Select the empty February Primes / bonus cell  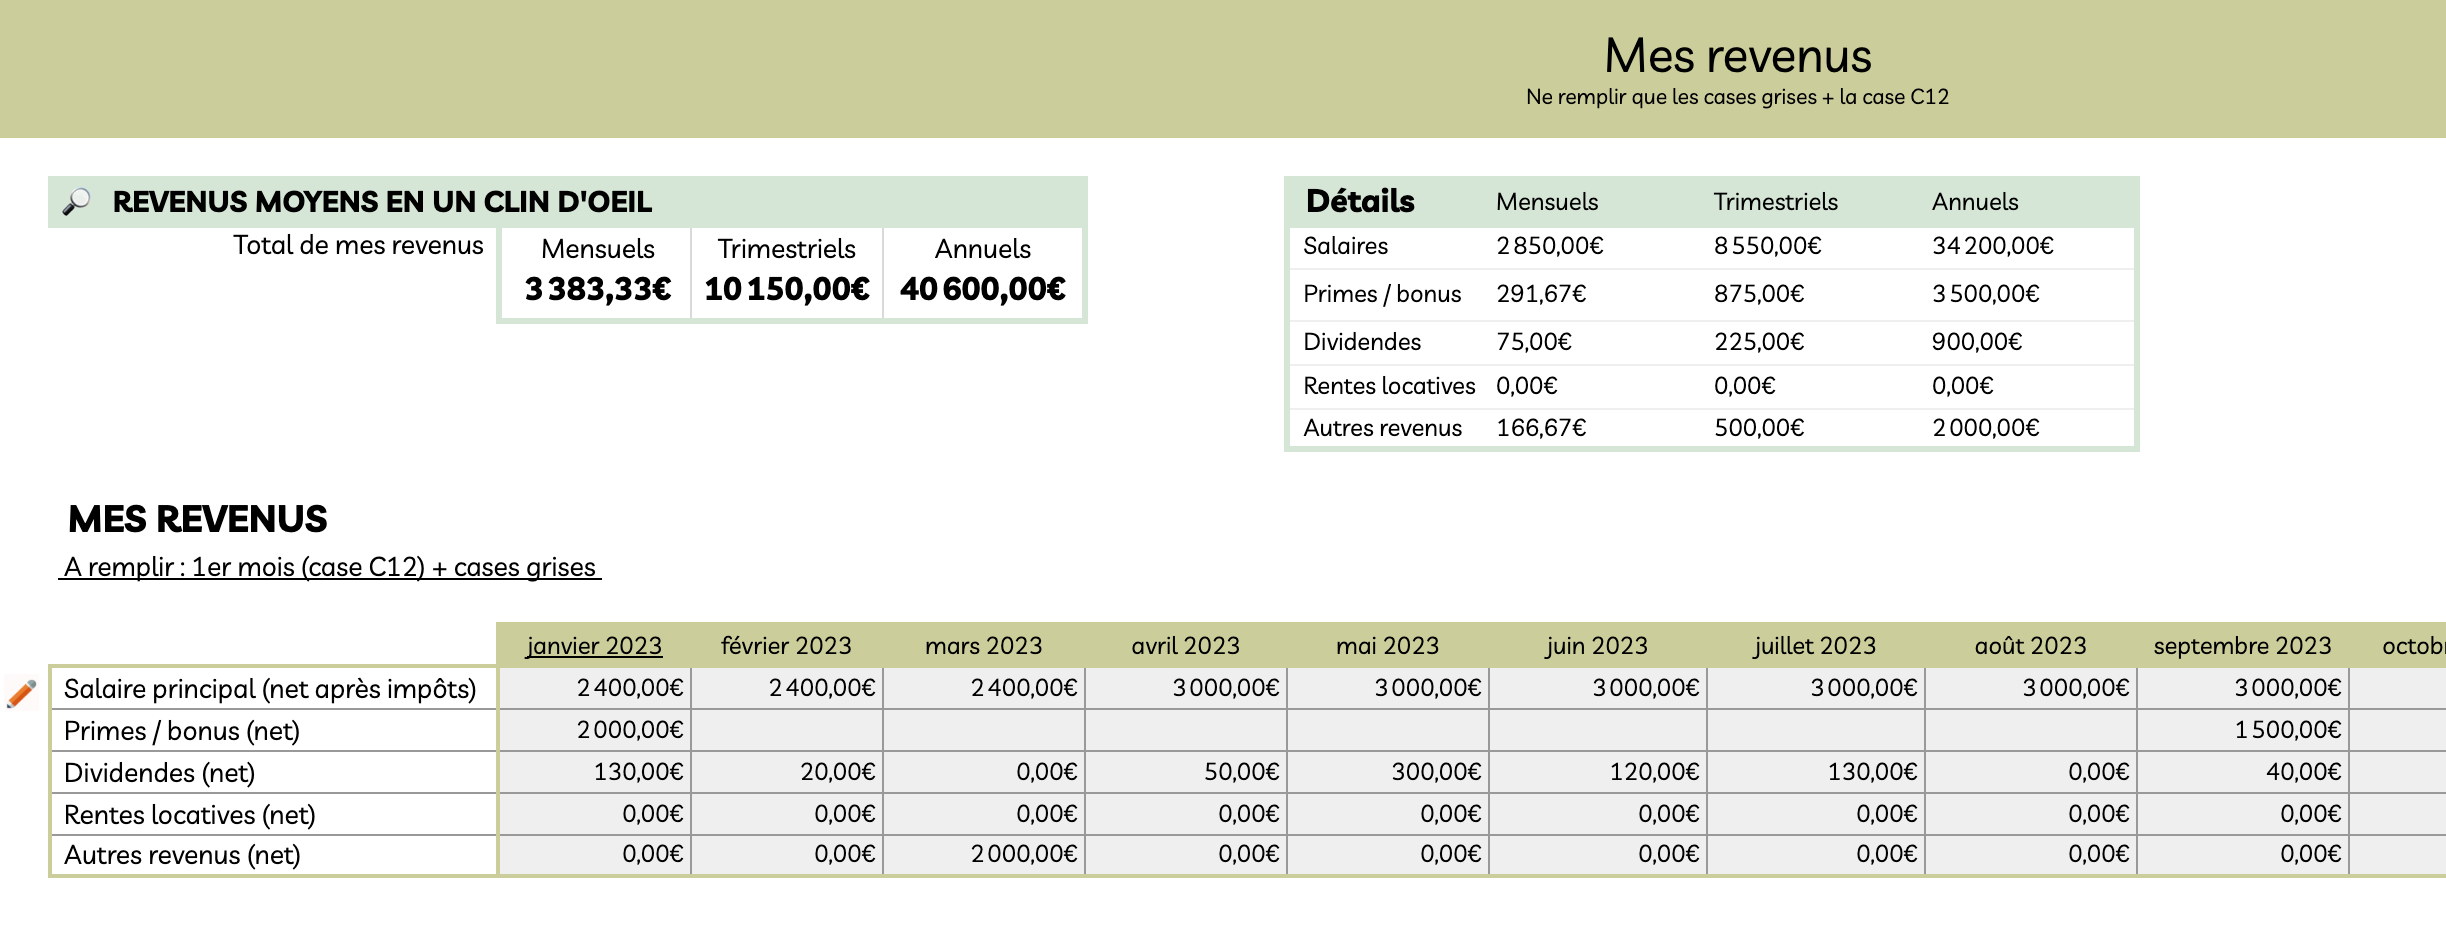(x=787, y=730)
